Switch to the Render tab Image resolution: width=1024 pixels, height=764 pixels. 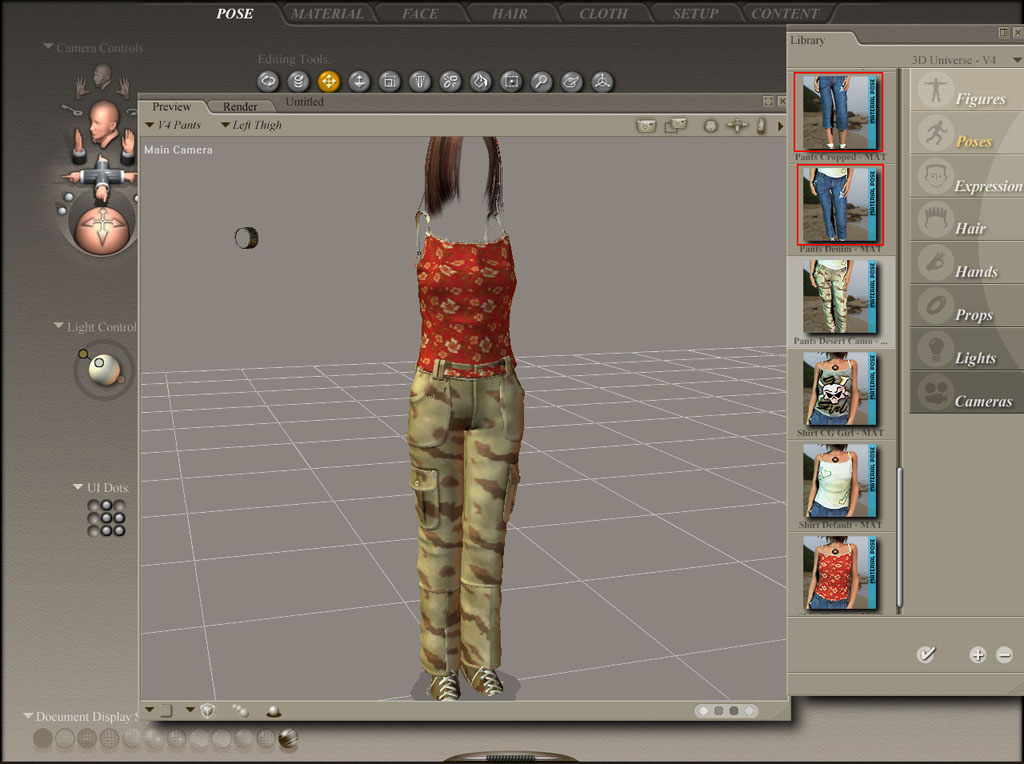coord(240,106)
